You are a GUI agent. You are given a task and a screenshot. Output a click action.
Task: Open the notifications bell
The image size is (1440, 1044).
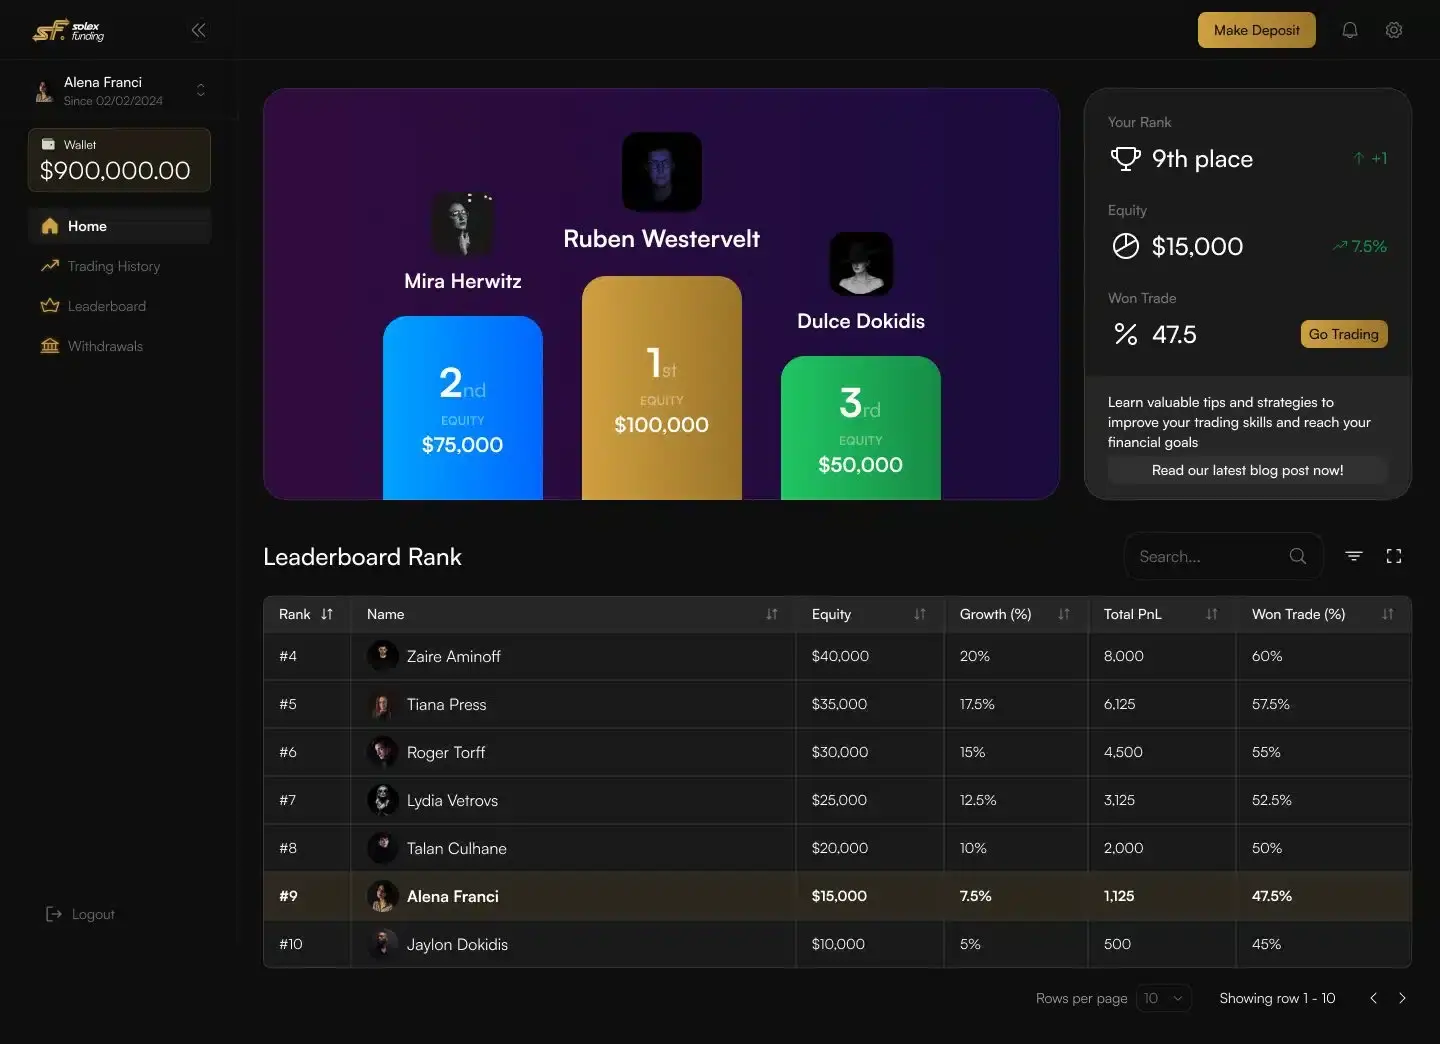(x=1350, y=30)
